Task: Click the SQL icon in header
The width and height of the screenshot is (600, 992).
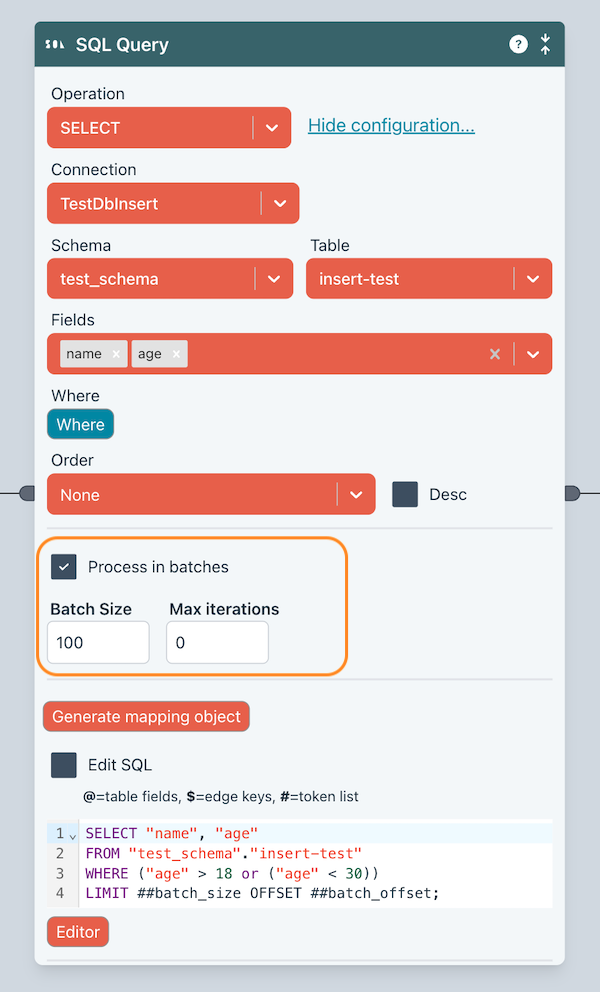Action: click(x=55, y=45)
